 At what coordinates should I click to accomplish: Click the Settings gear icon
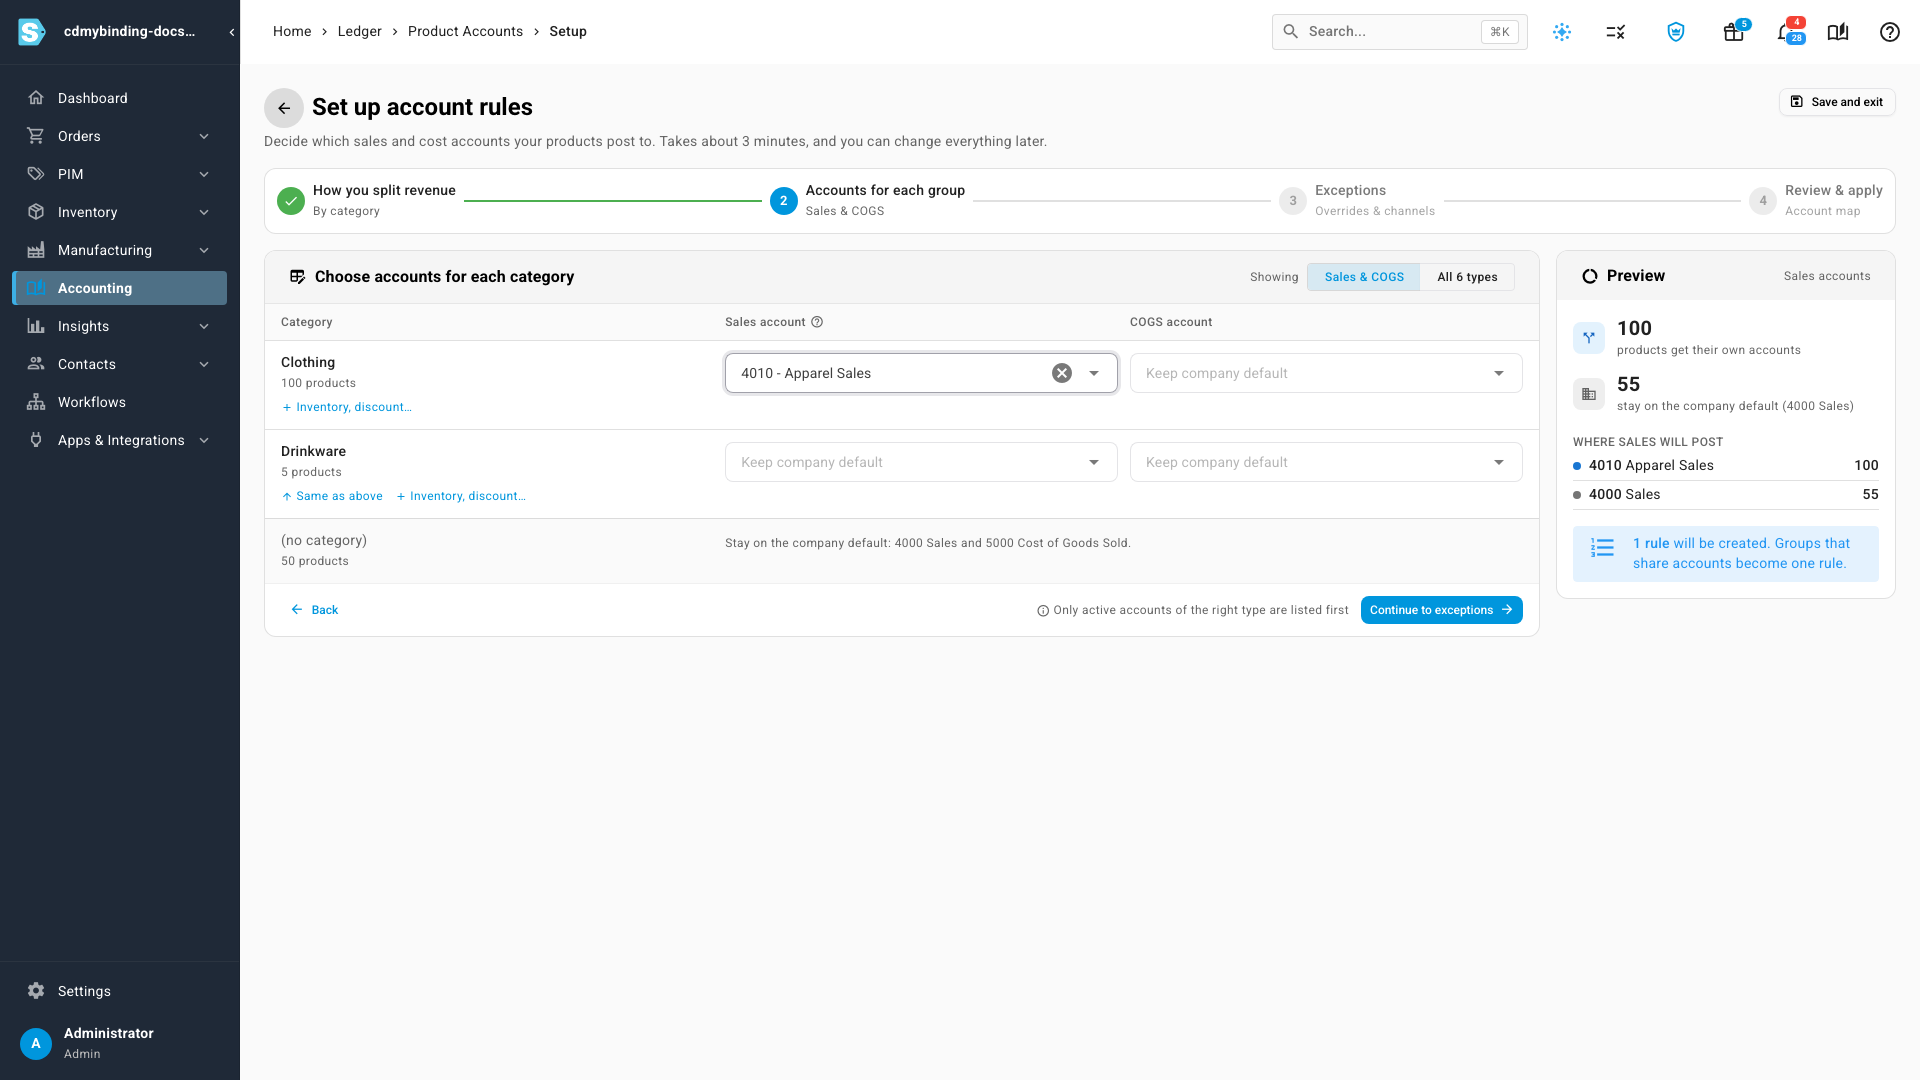[36, 991]
